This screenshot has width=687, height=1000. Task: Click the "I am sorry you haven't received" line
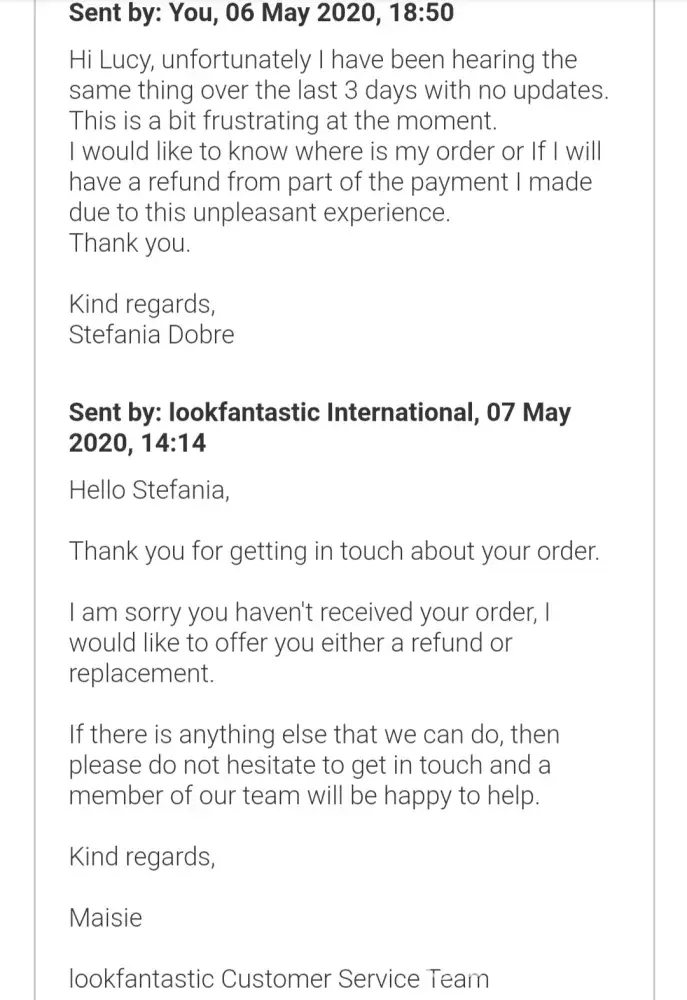point(309,613)
